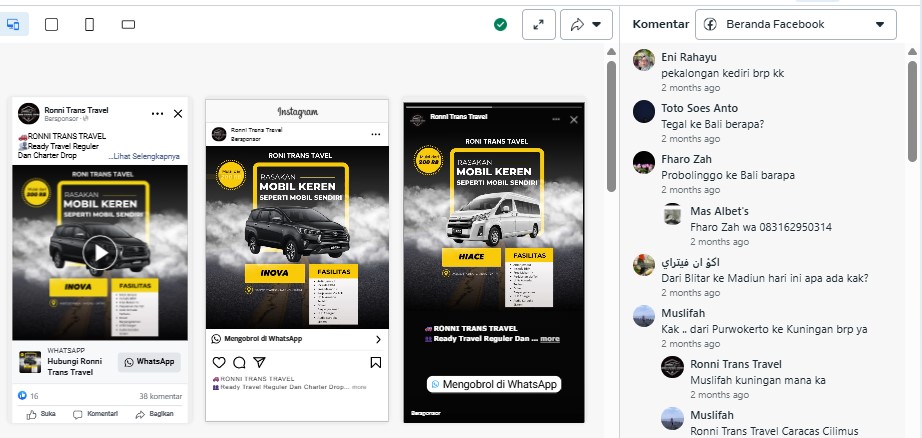This screenshot has width=922, height=438.
Task: Click Fharo Zah's profile avatar
Action: click(644, 162)
